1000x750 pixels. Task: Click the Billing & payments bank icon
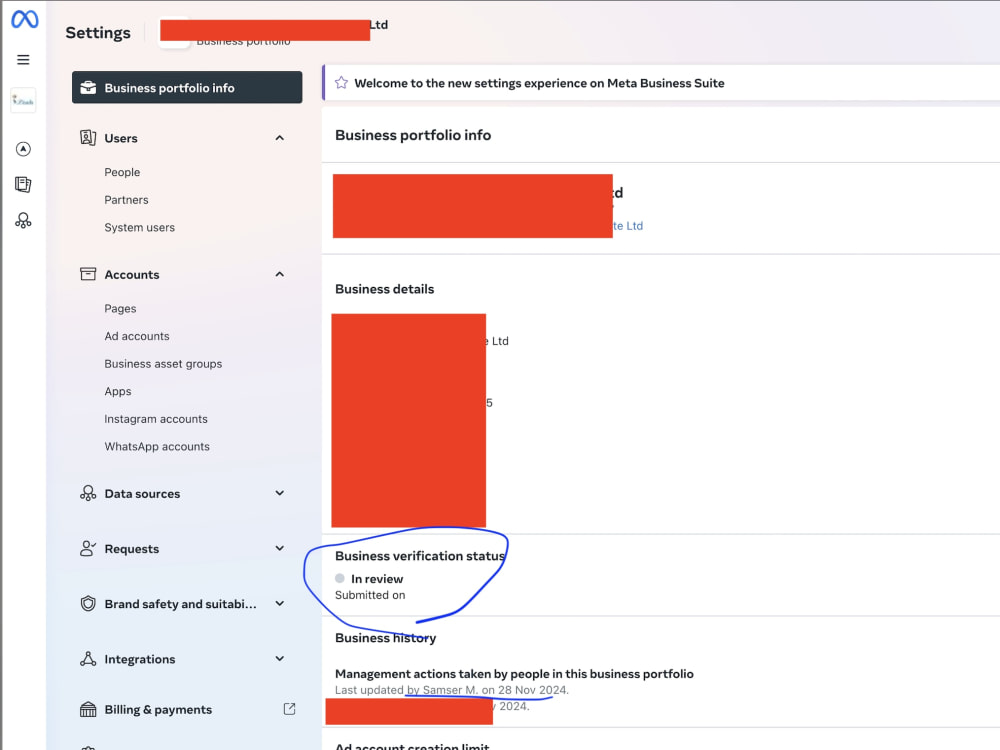[88, 709]
